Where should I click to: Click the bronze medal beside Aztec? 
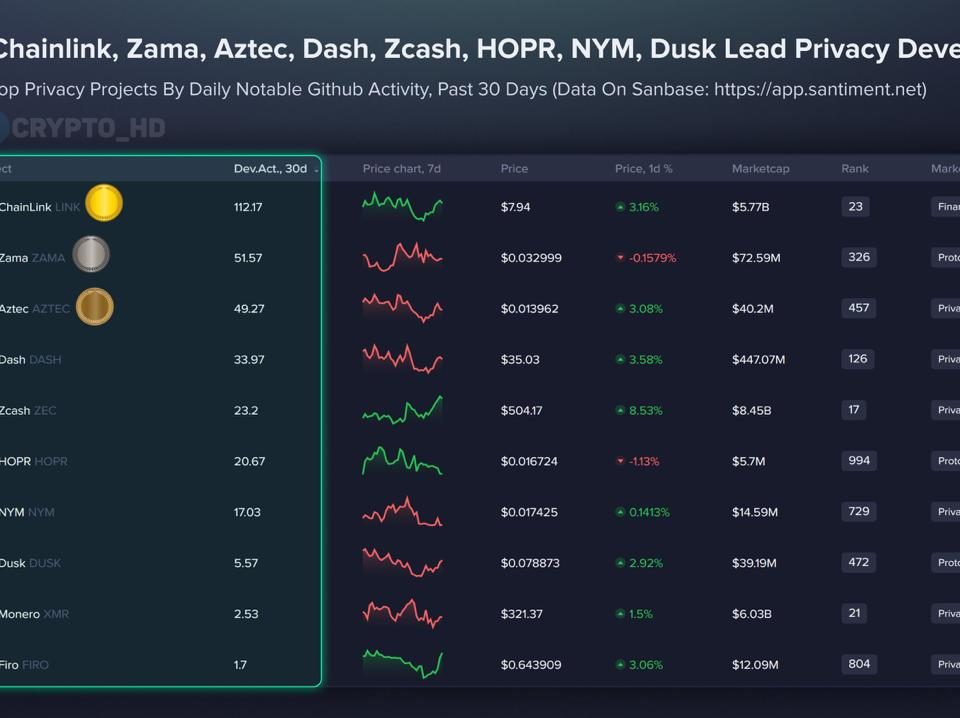(x=95, y=306)
